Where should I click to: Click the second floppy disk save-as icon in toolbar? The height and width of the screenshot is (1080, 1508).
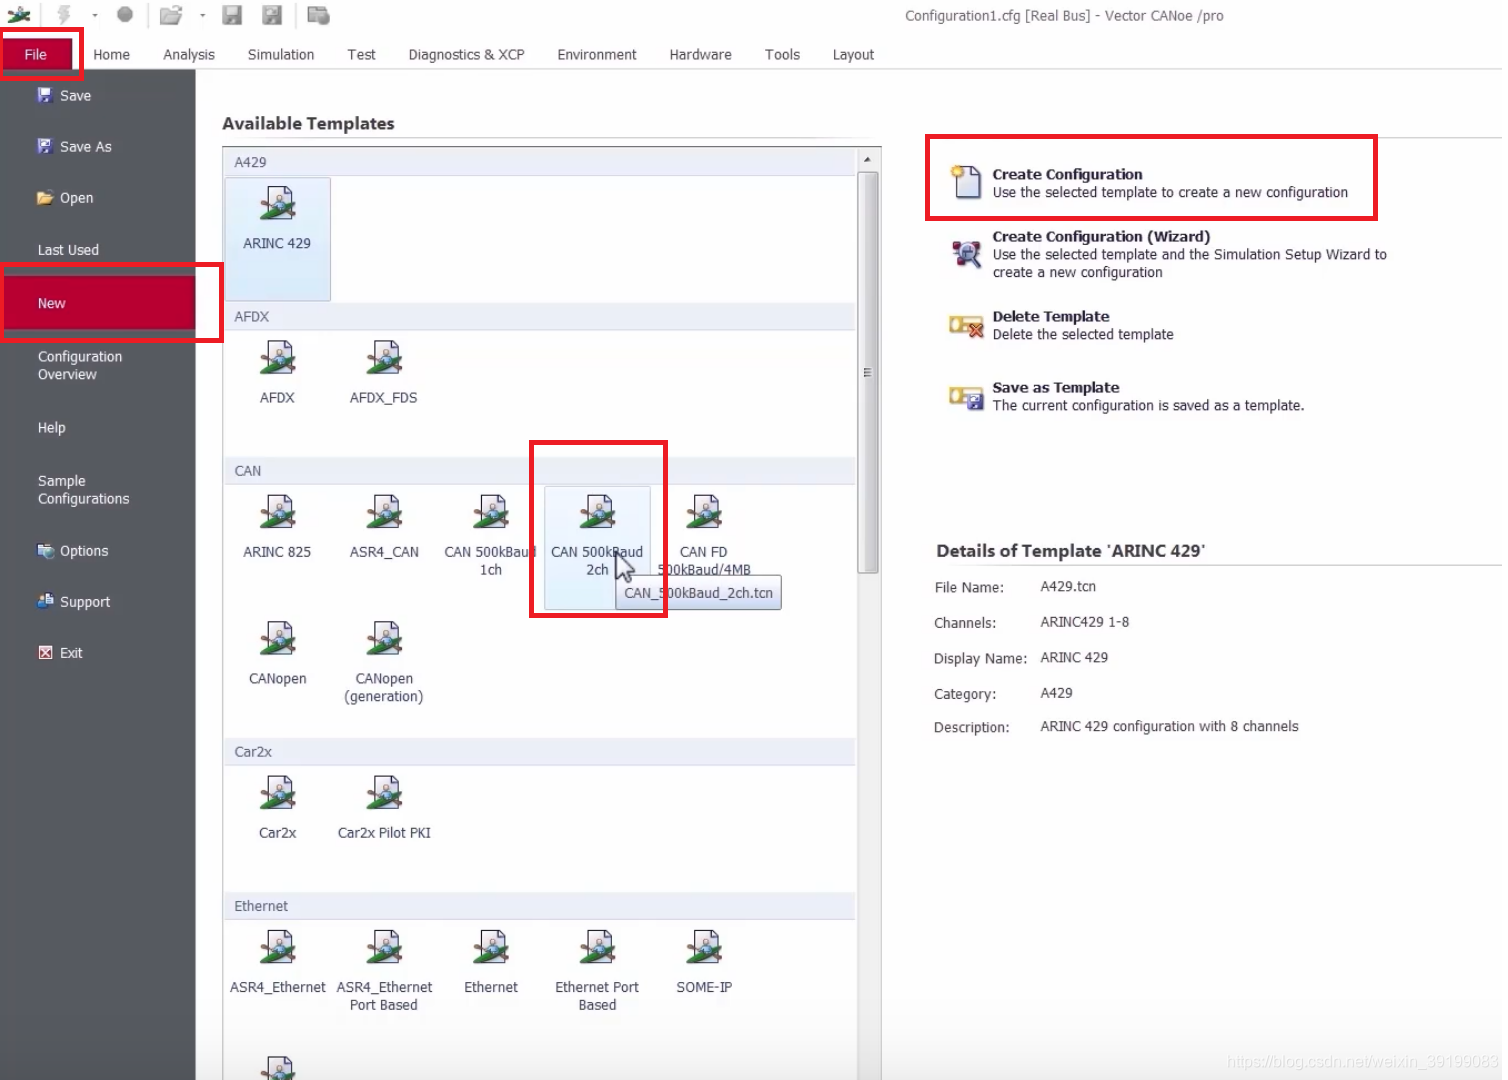(x=272, y=15)
